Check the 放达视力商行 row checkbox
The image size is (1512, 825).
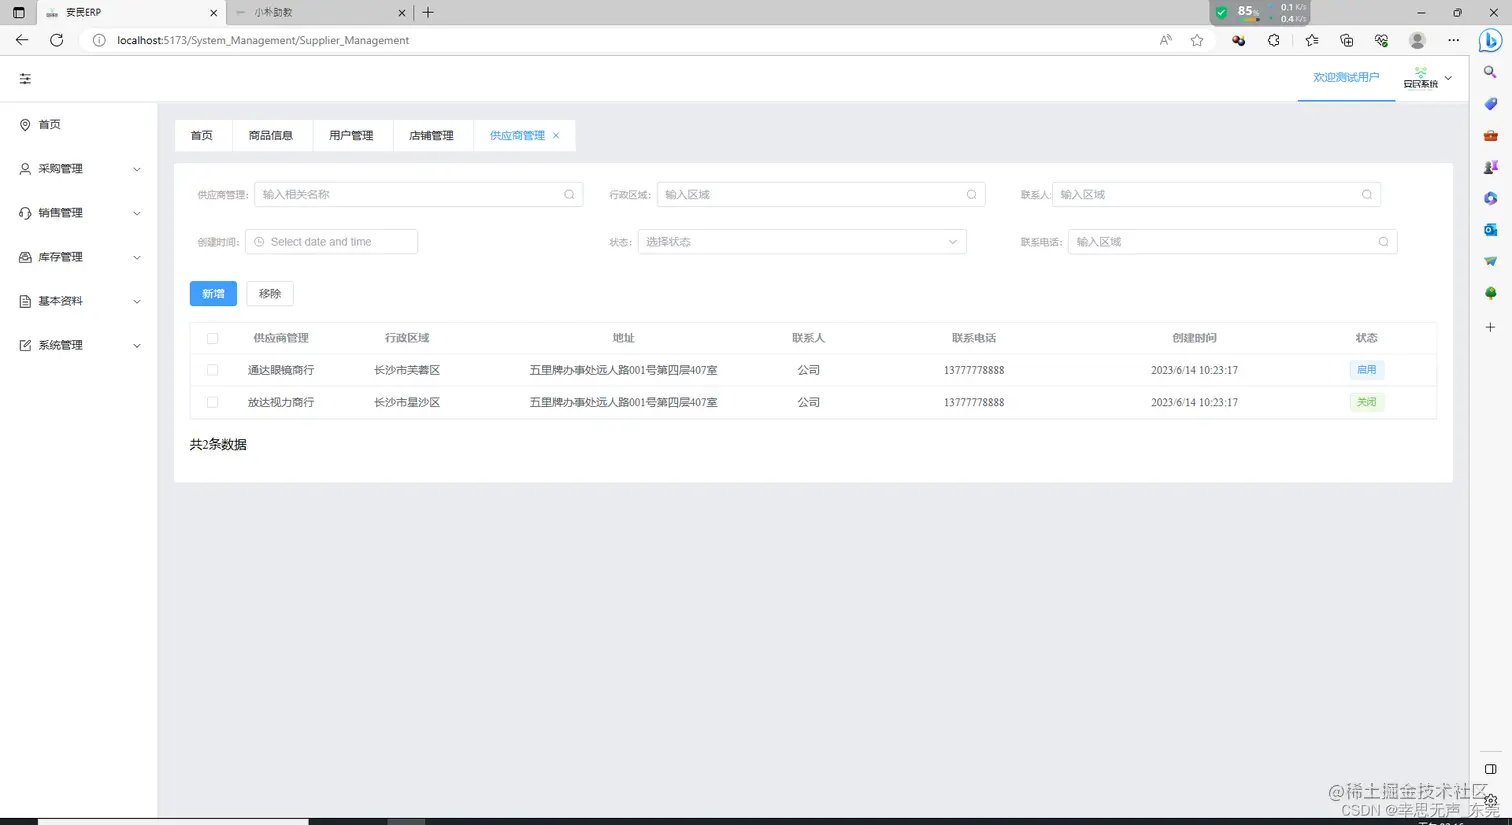(x=212, y=402)
